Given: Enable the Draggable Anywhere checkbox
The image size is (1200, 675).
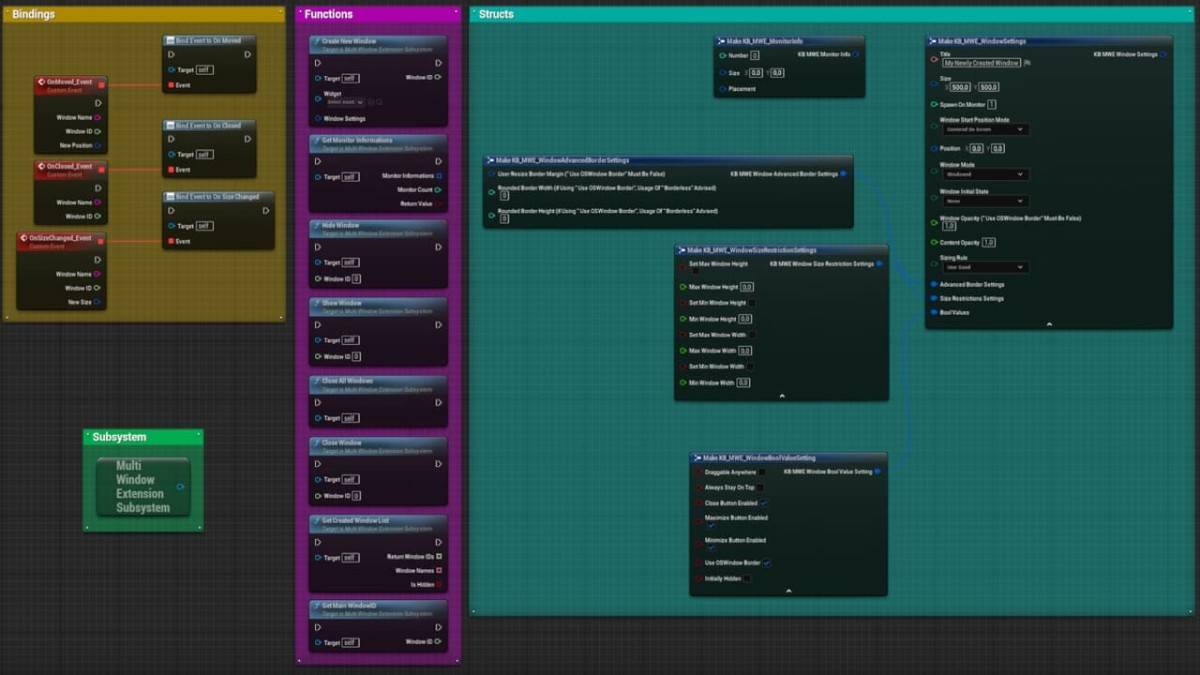Looking at the screenshot, I should (762, 472).
